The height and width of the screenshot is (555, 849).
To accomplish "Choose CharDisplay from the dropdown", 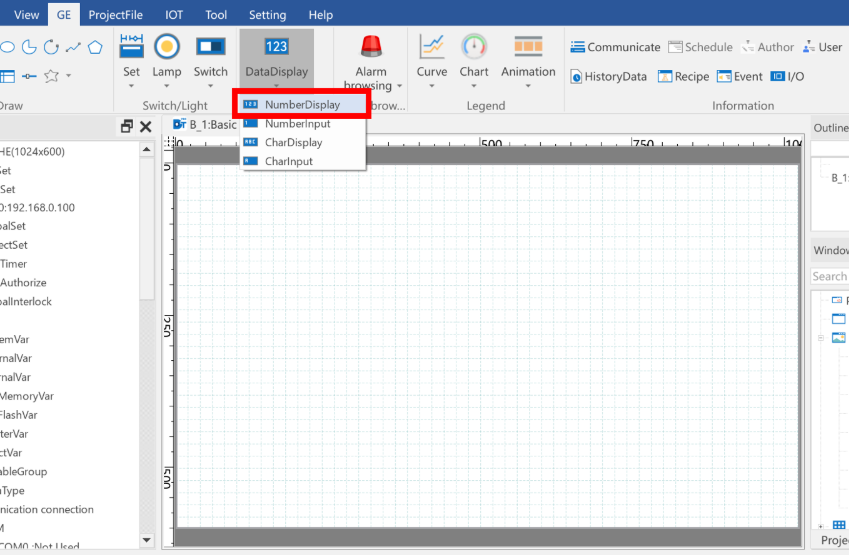I will pyautogui.click(x=303, y=142).
